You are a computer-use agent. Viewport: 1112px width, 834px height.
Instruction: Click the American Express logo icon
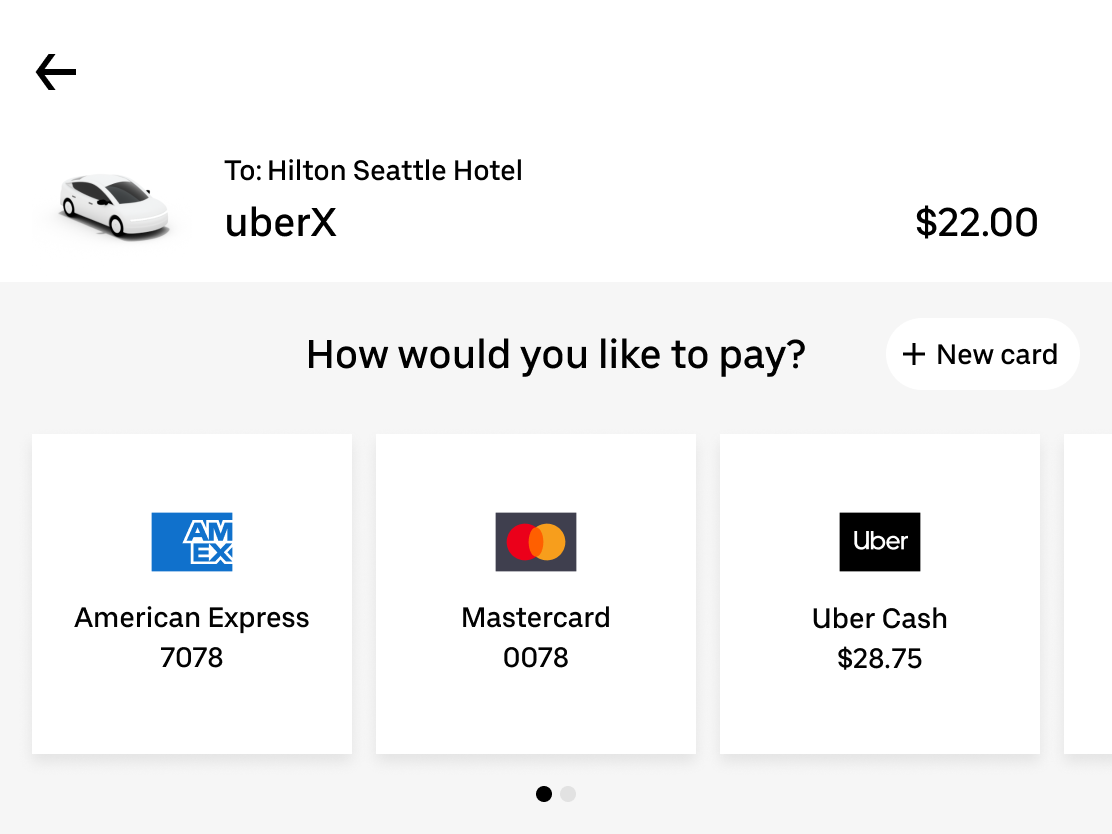point(192,542)
